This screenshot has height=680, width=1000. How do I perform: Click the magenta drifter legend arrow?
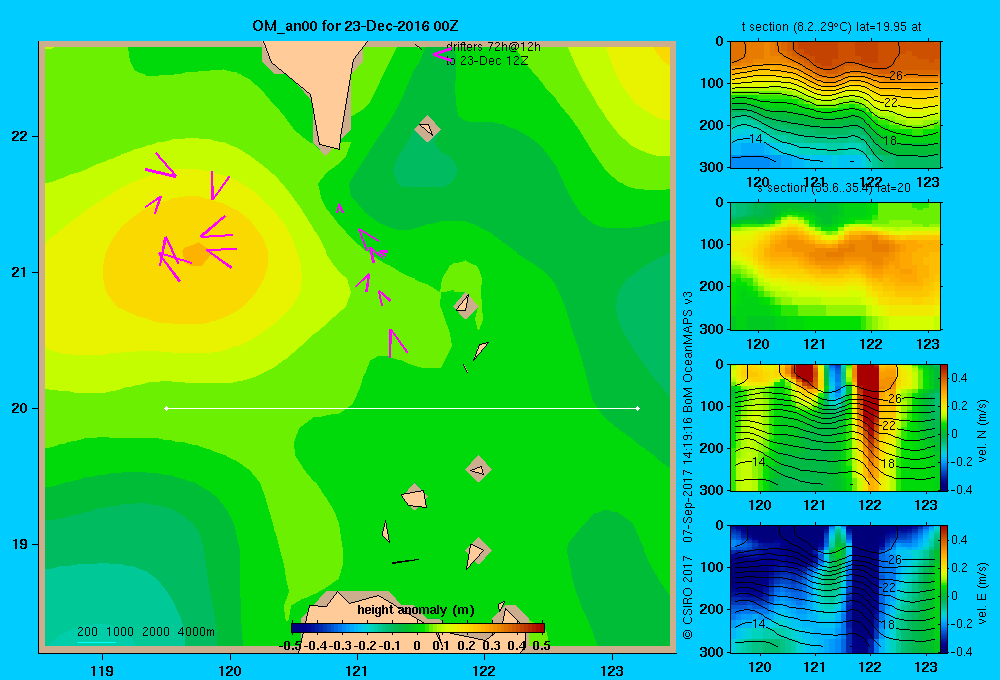tap(441, 55)
